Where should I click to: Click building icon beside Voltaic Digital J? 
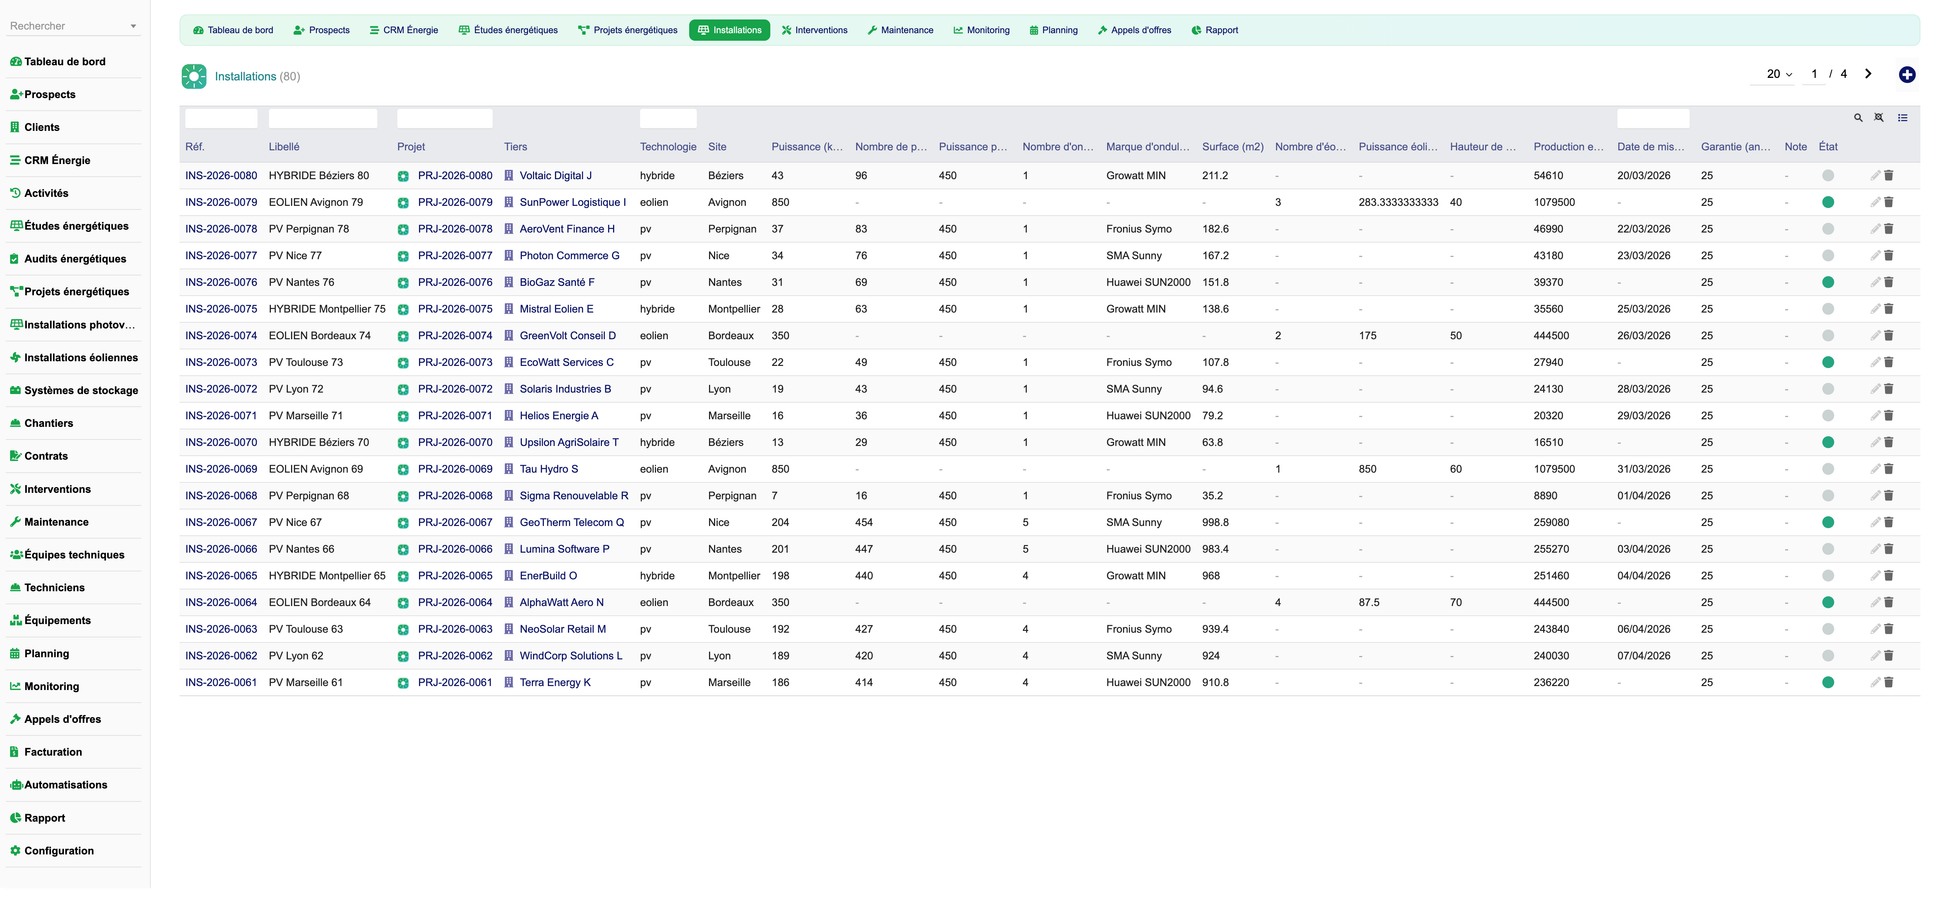(509, 176)
